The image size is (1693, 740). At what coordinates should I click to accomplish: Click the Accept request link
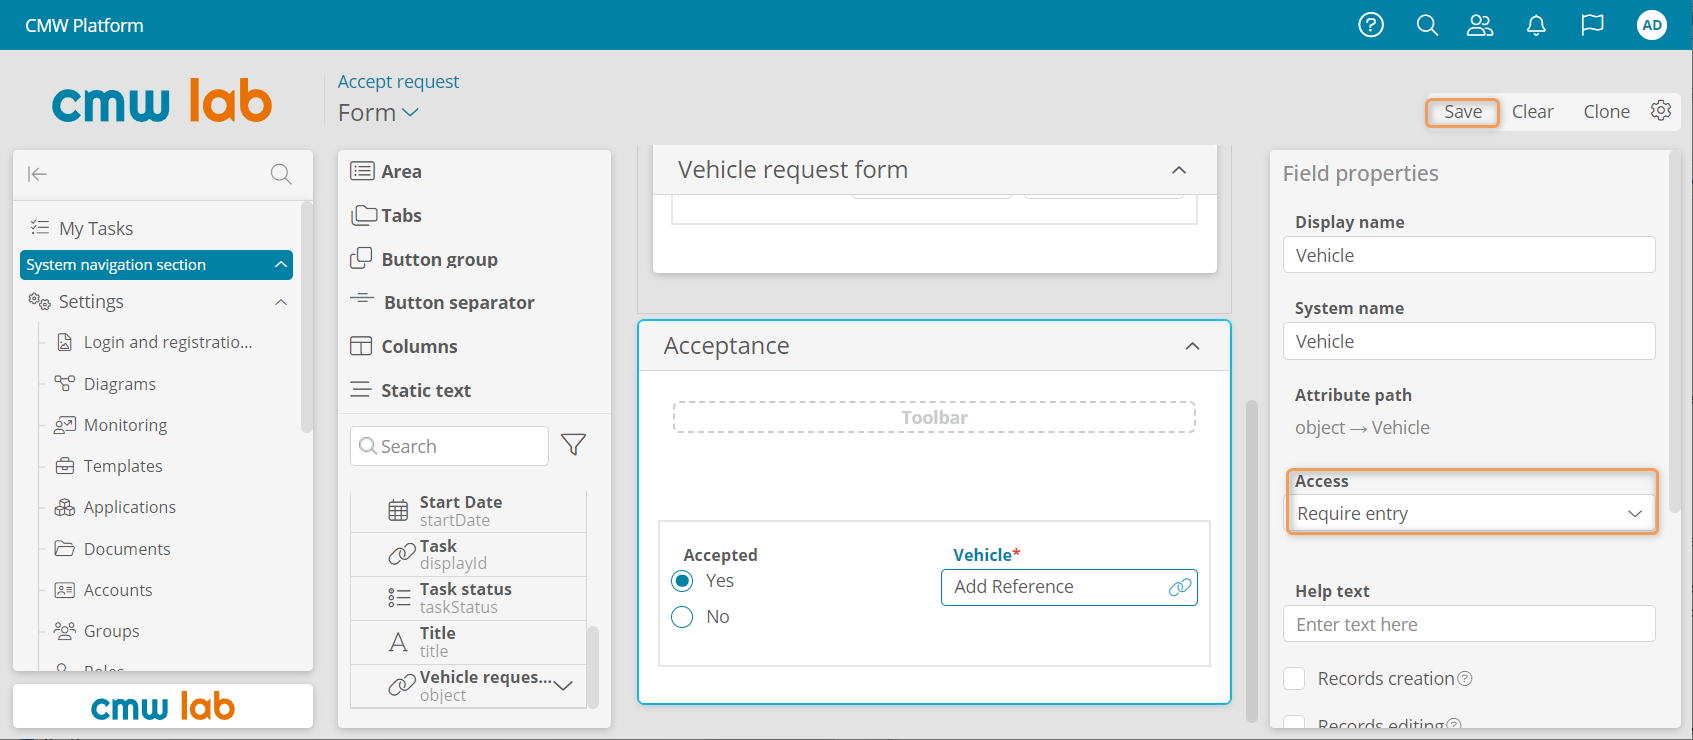tap(398, 82)
